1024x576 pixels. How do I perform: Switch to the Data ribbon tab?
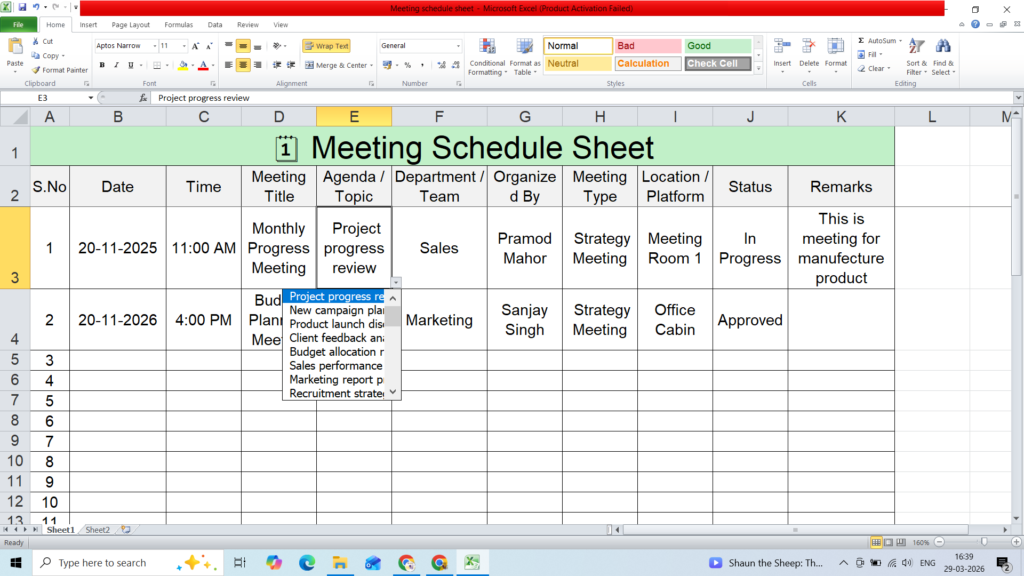point(215,25)
